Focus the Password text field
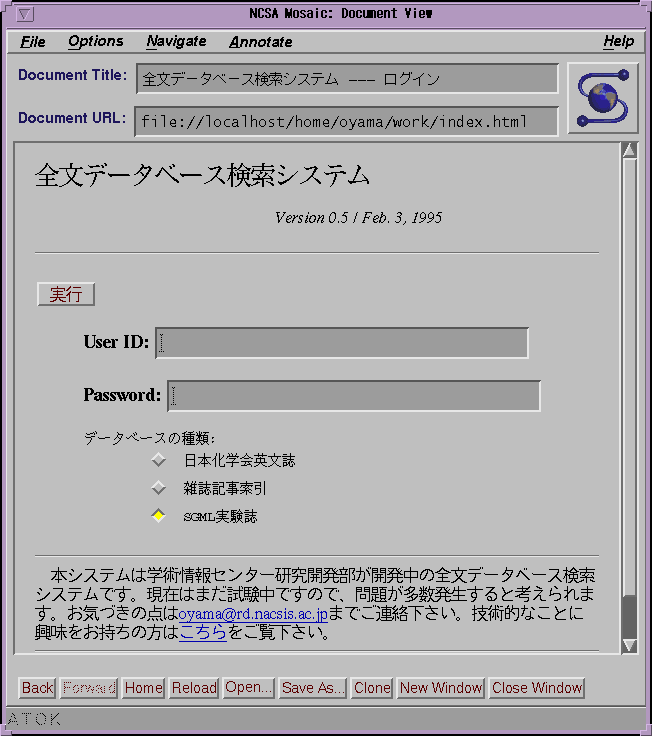652x736 pixels. [x=354, y=396]
